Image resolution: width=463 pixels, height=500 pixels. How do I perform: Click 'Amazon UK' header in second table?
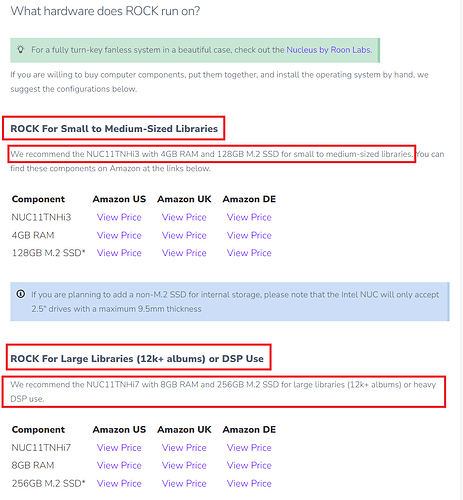click(x=184, y=430)
